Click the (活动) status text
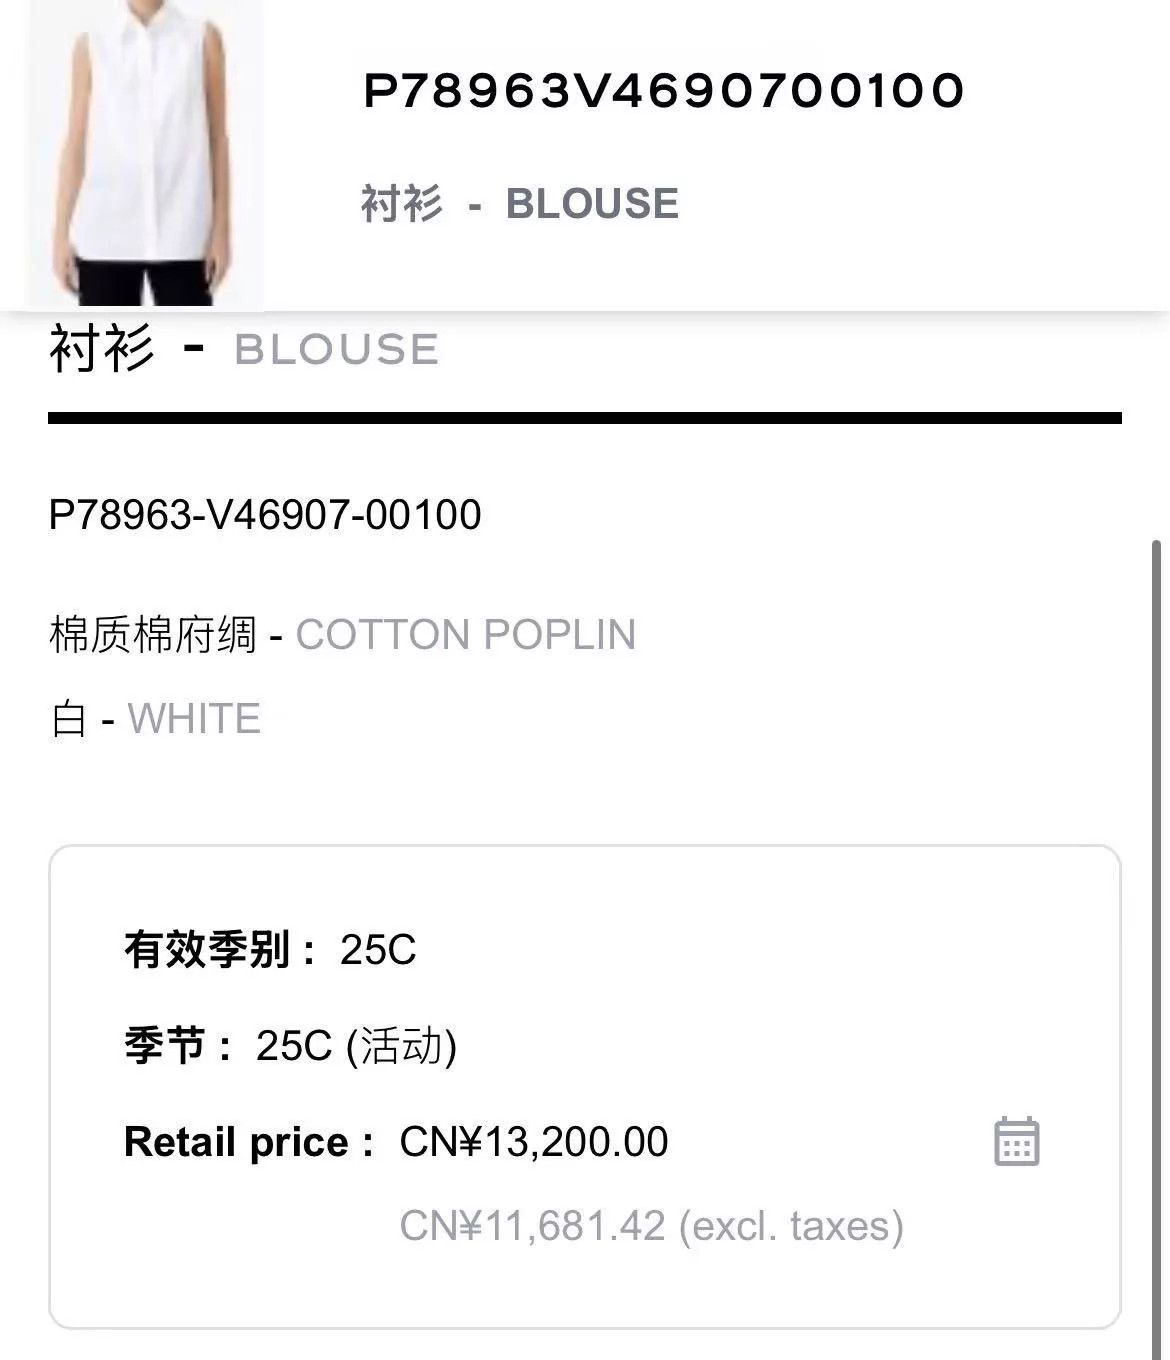Image resolution: width=1170 pixels, height=1360 pixels. pos(401,1046)
